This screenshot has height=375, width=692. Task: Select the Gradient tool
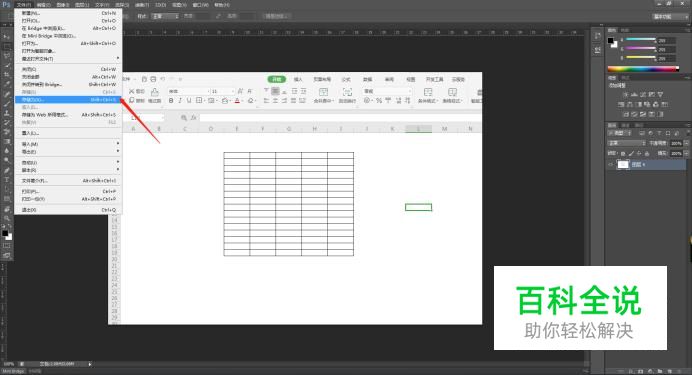pos(6,141)
